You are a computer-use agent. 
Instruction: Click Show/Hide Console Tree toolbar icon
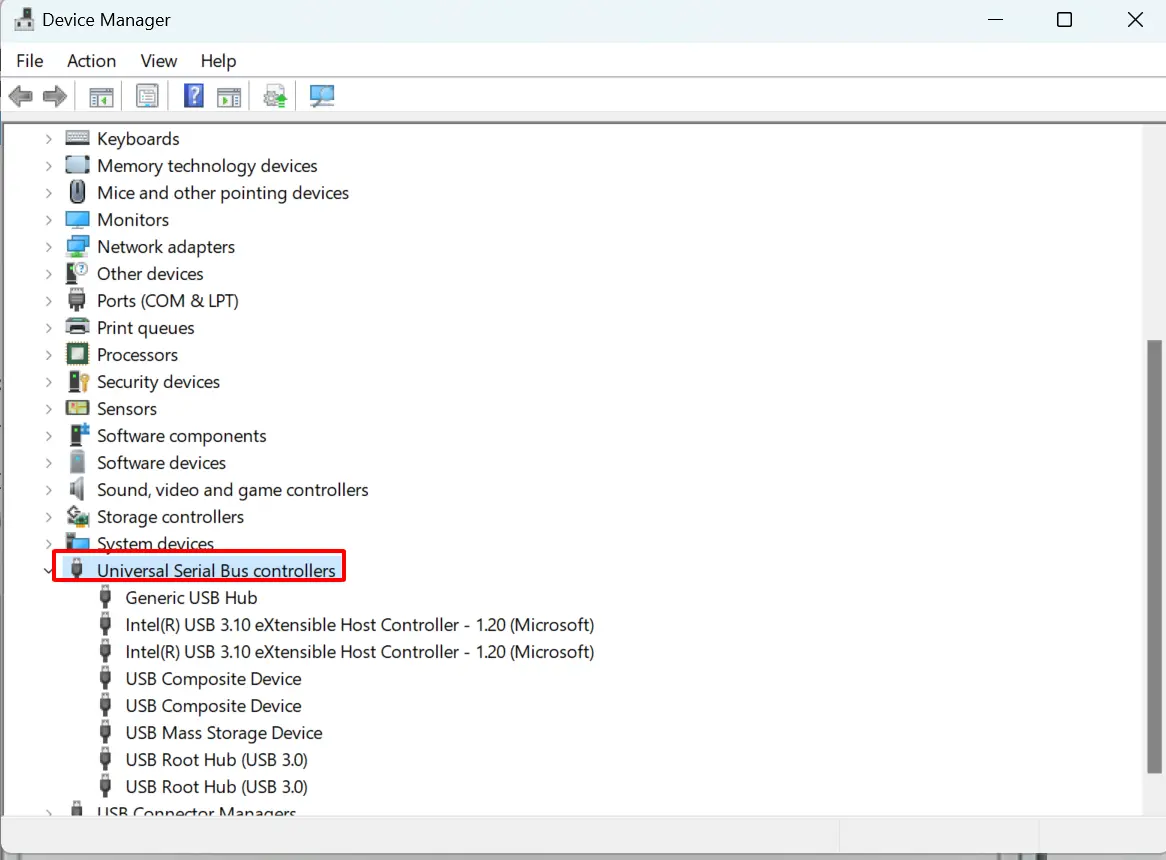click(x=101, y=97)
